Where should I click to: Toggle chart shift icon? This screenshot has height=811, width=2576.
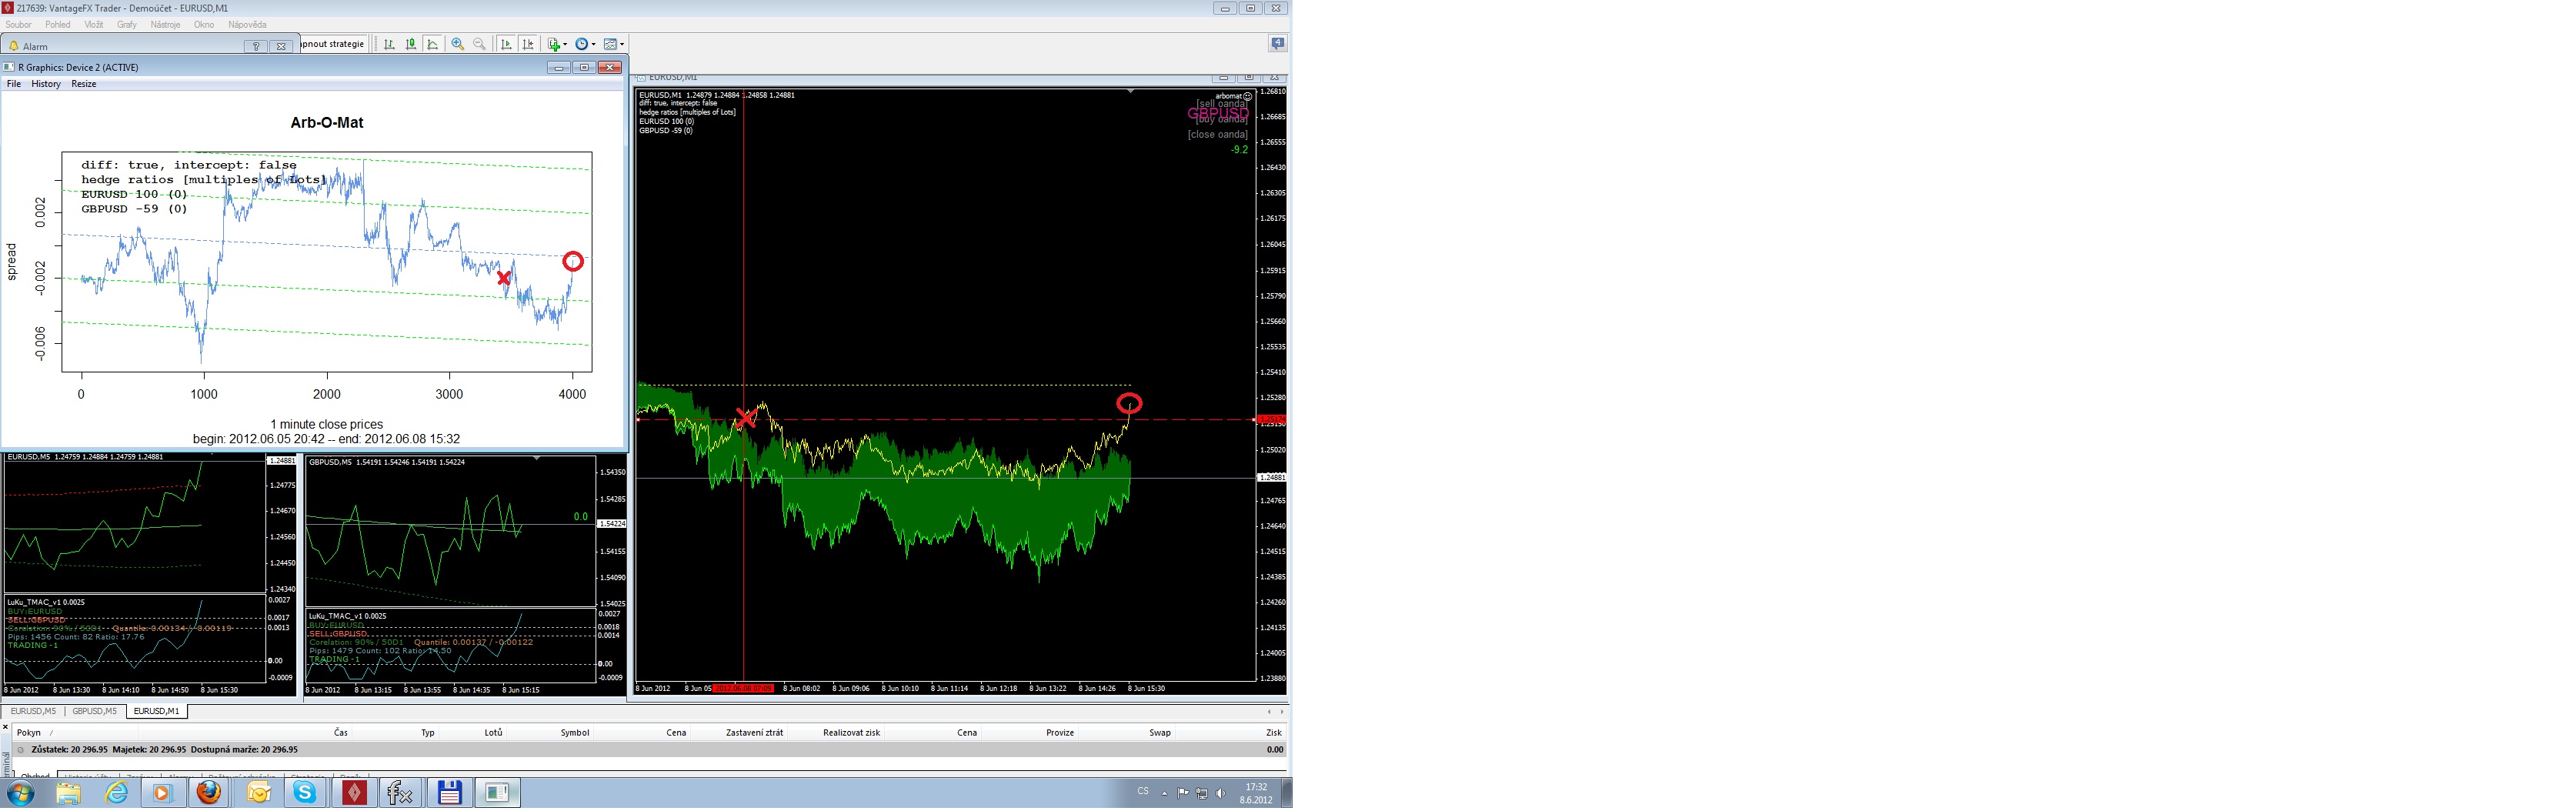[x=528, y=44]
